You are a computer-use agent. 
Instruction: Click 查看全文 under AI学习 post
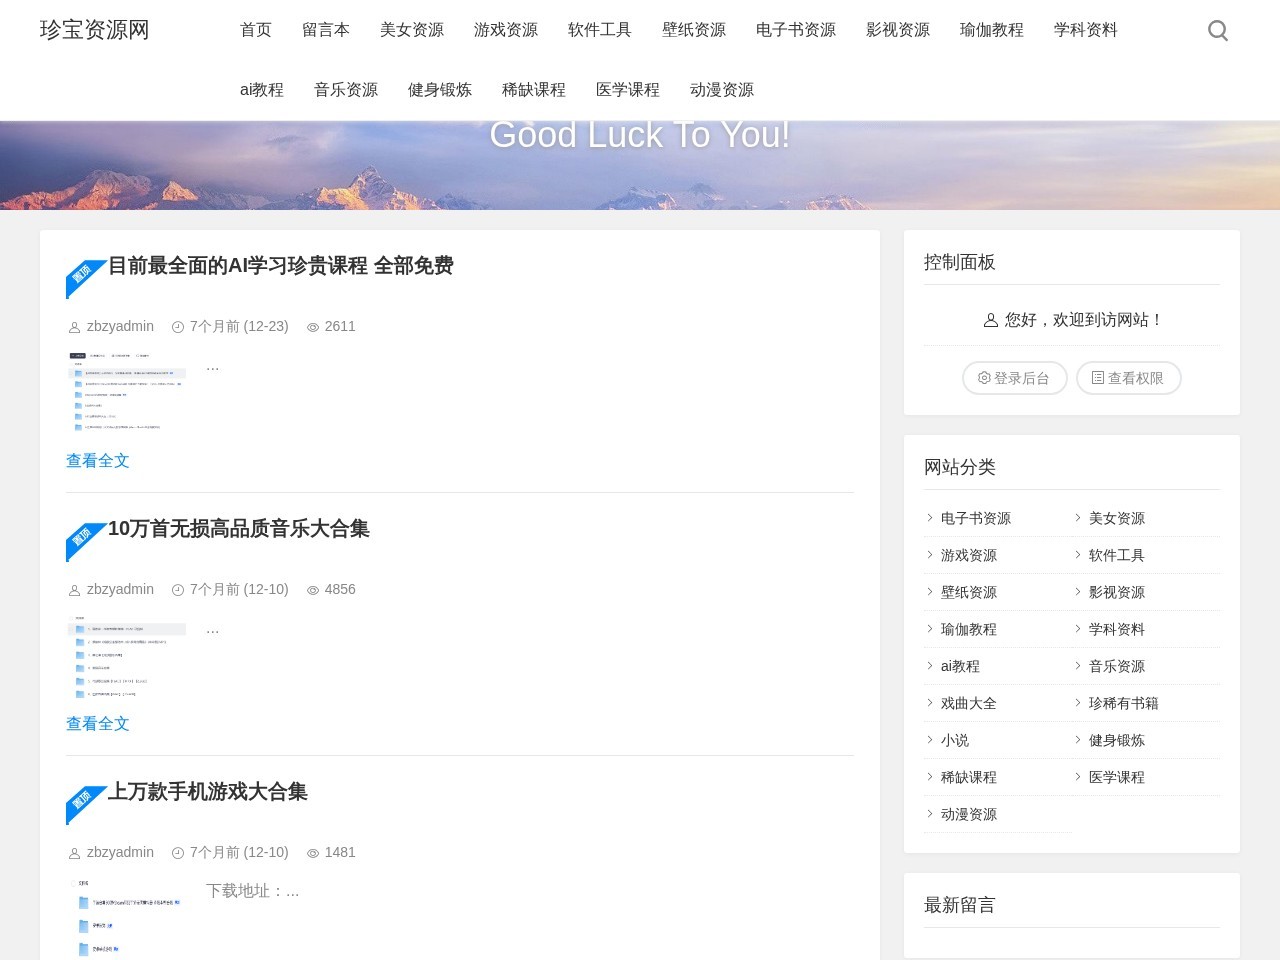coord(98,461)
